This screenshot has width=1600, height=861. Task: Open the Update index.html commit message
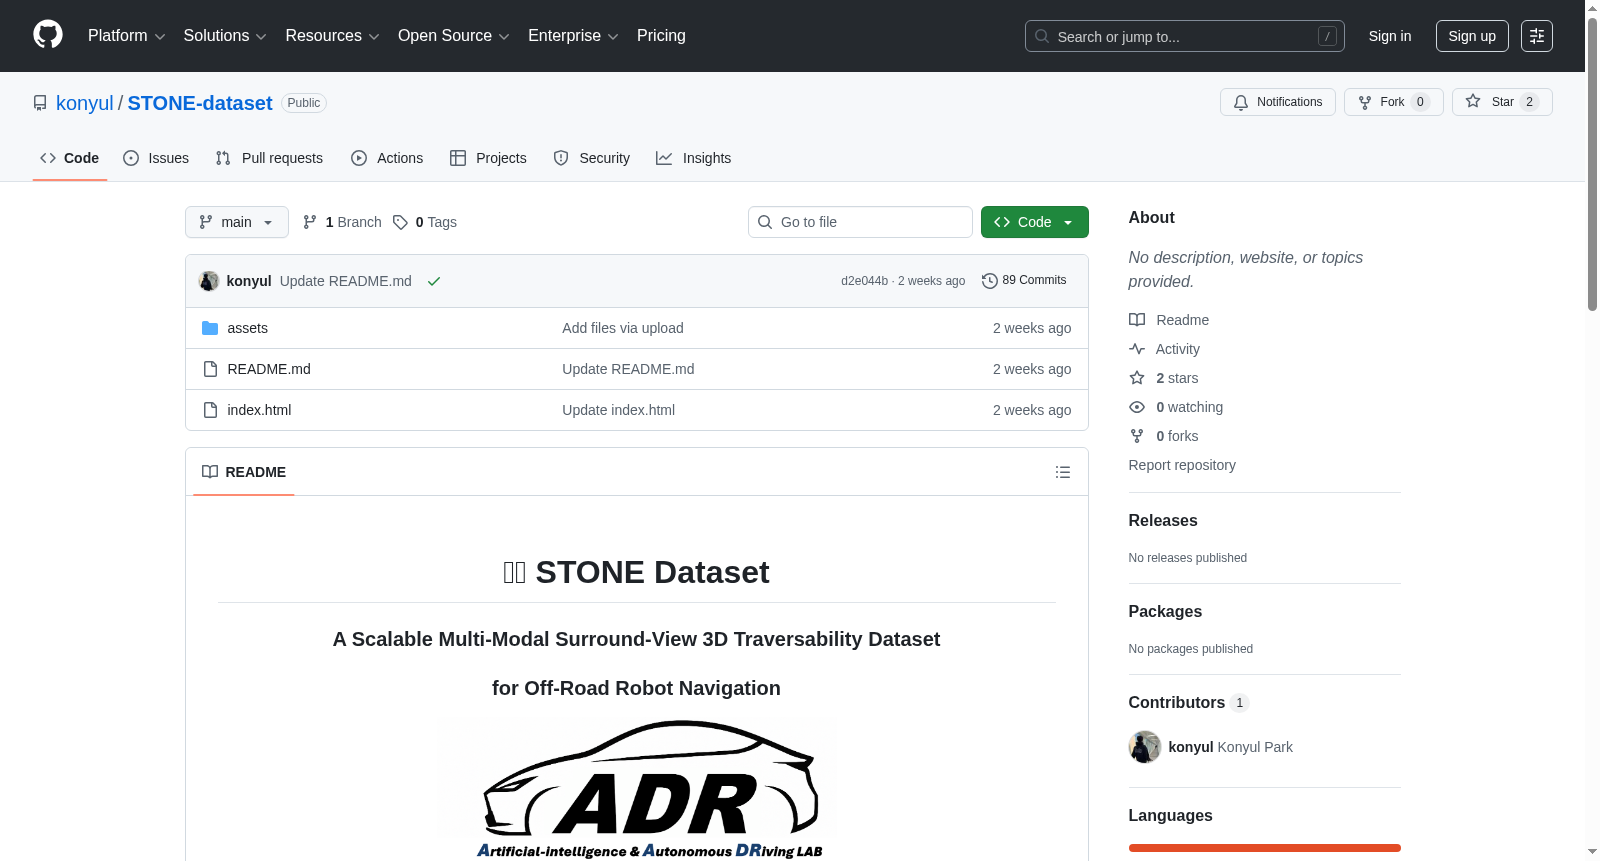click(x=618, y=410)
